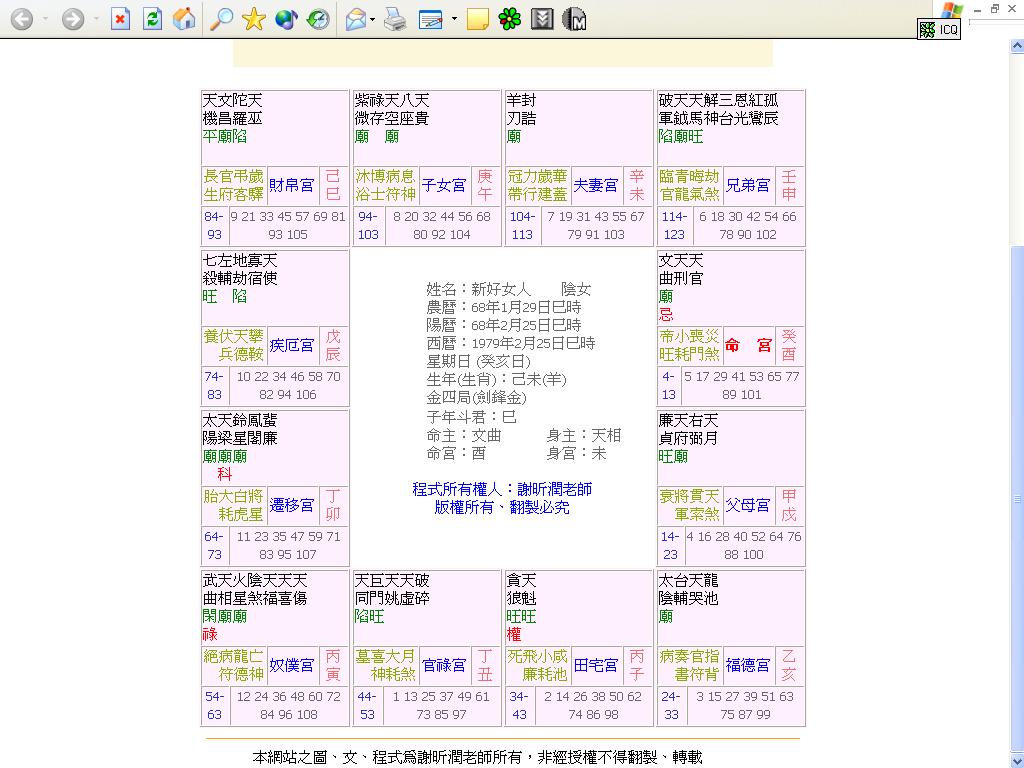Print the astrology chart
The height and width of the screenshot is (768, 1024).
click(395, 18)
